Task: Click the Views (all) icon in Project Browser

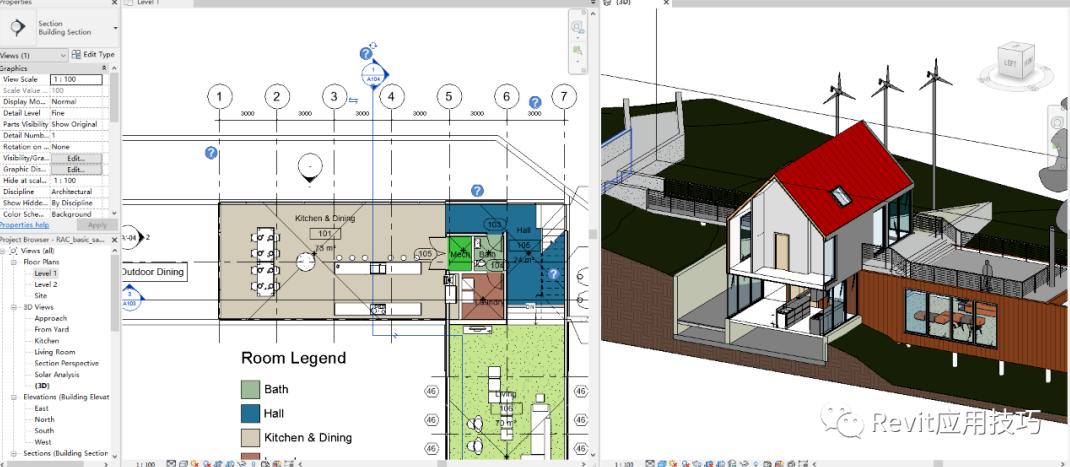Action: [14, 251]
